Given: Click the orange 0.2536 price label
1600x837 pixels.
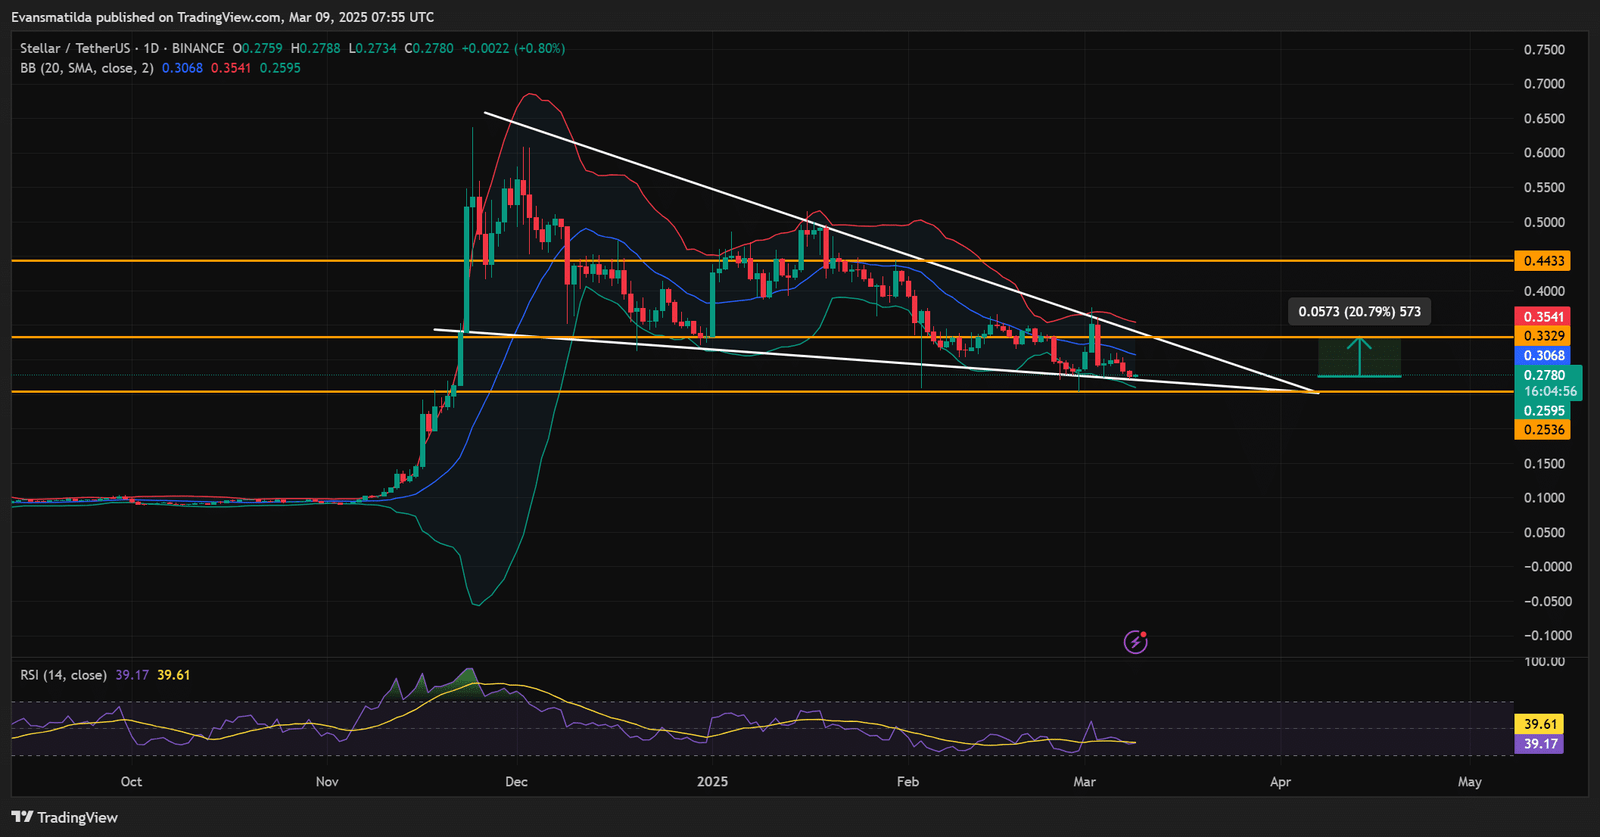Looking at the screenshot, I should tap(1541, 430).
